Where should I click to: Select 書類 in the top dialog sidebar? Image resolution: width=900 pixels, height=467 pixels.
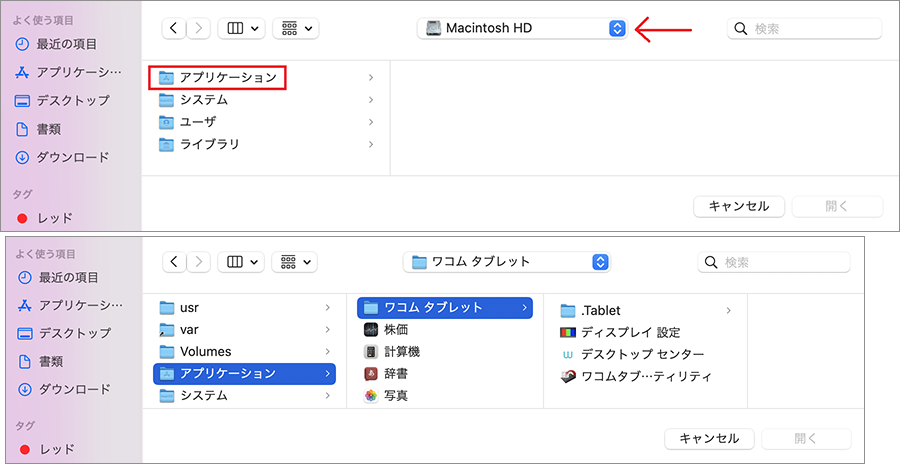point(38,129)
